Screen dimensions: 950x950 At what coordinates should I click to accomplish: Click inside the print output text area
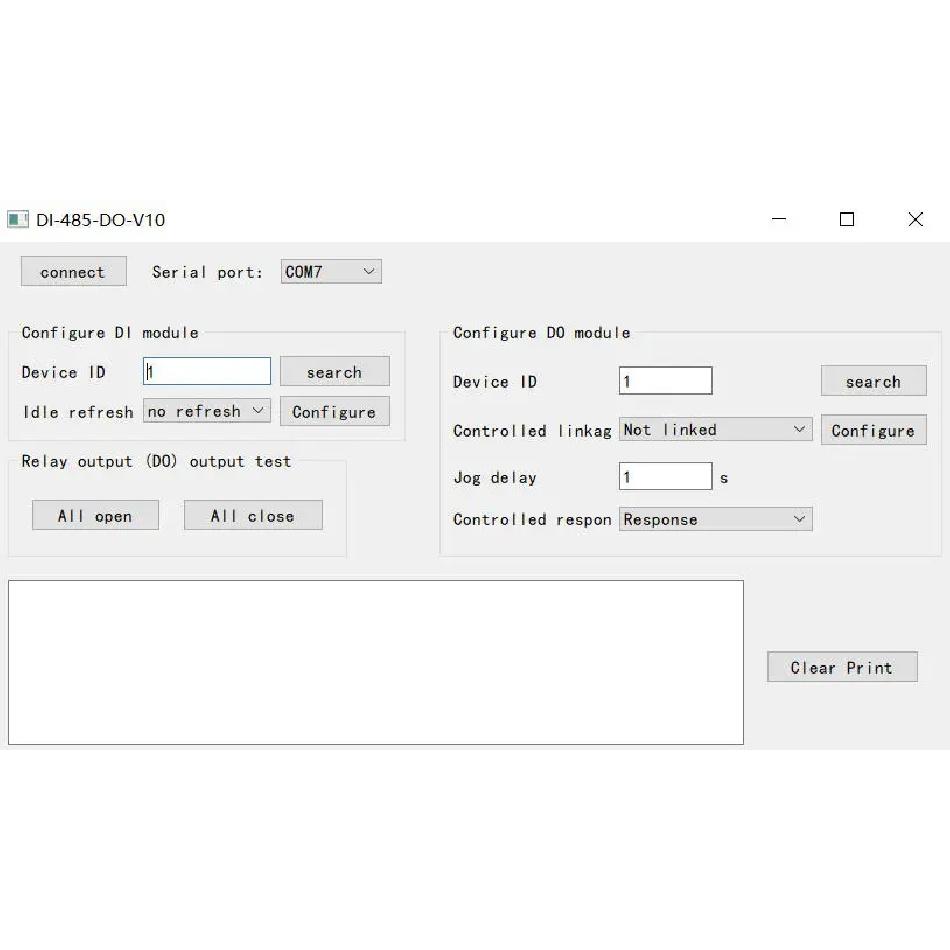pyautogui.click(x=376, y=662)
